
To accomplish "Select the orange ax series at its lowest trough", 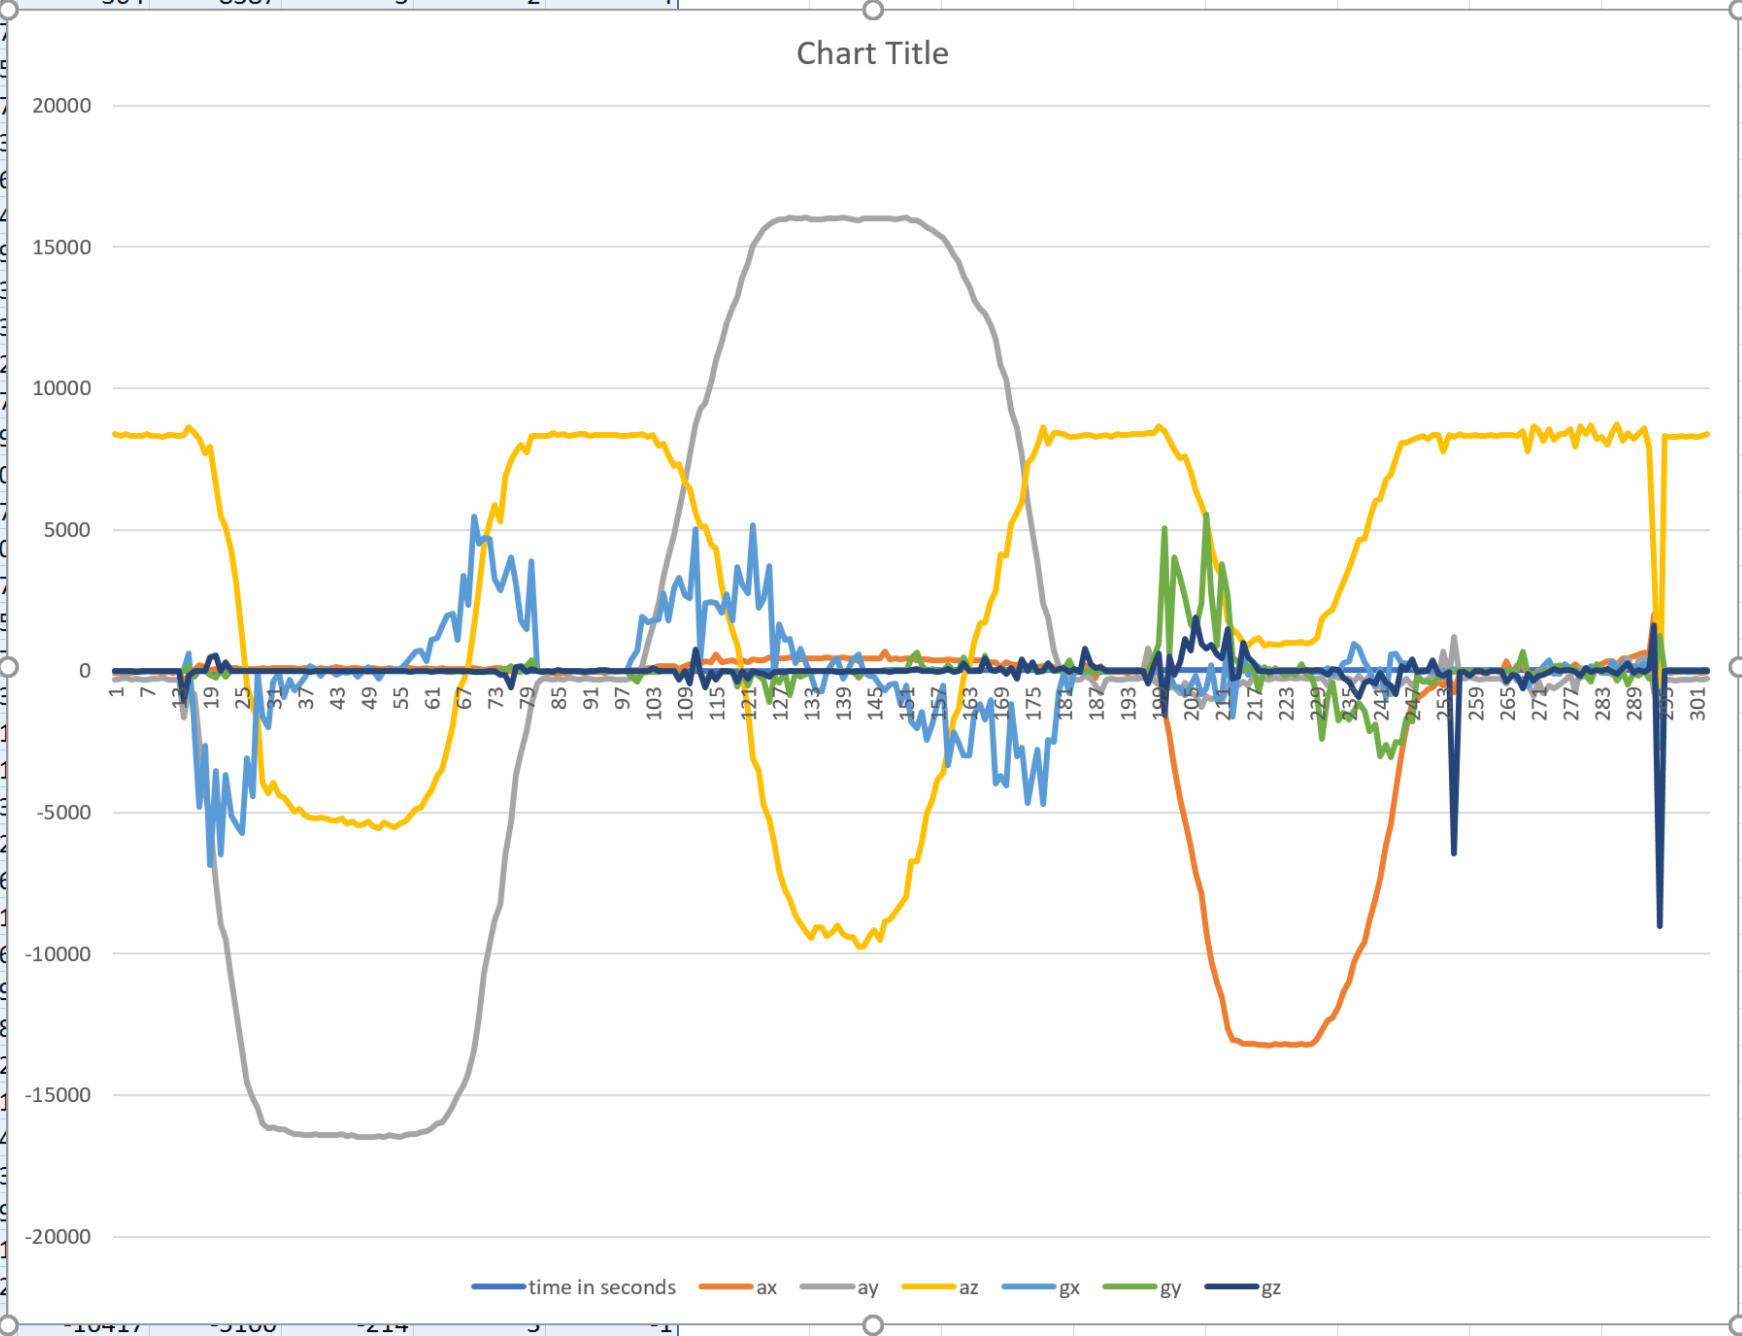I will click(1270, 1044).
